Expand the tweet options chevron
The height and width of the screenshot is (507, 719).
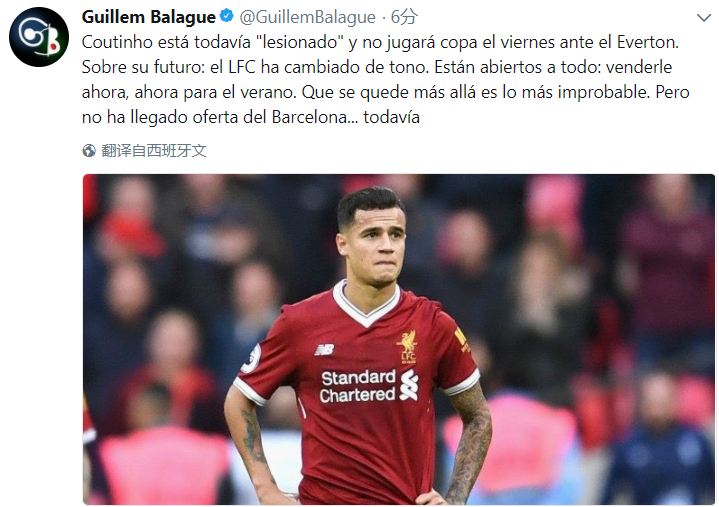pos(703,18)
